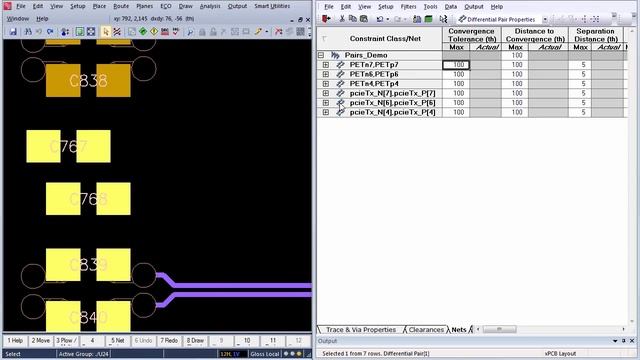Click the Save icon in layout toolbar
The width and height of the screenshot is (640, 360).
click(x=13, y=31)
